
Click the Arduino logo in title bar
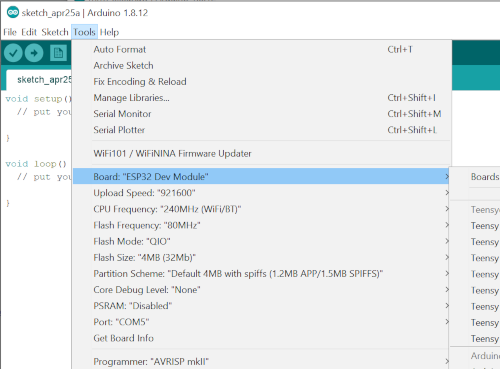click(x=13, y=13)
